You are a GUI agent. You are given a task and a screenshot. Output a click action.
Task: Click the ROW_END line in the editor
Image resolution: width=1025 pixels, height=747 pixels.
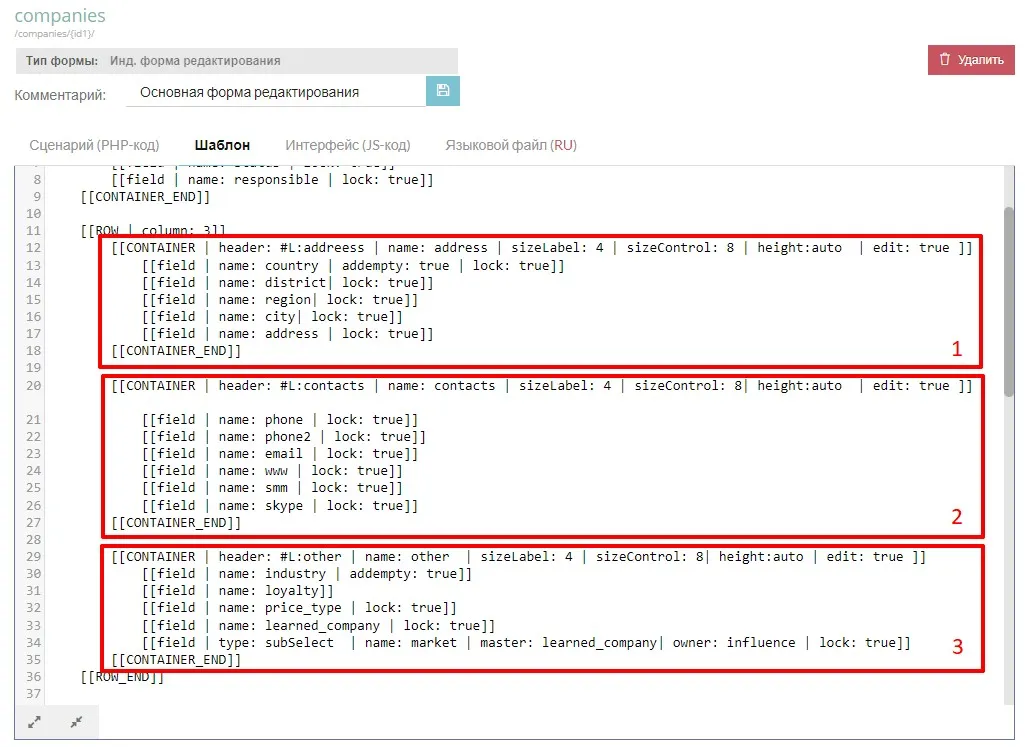[x=122, y=677]
